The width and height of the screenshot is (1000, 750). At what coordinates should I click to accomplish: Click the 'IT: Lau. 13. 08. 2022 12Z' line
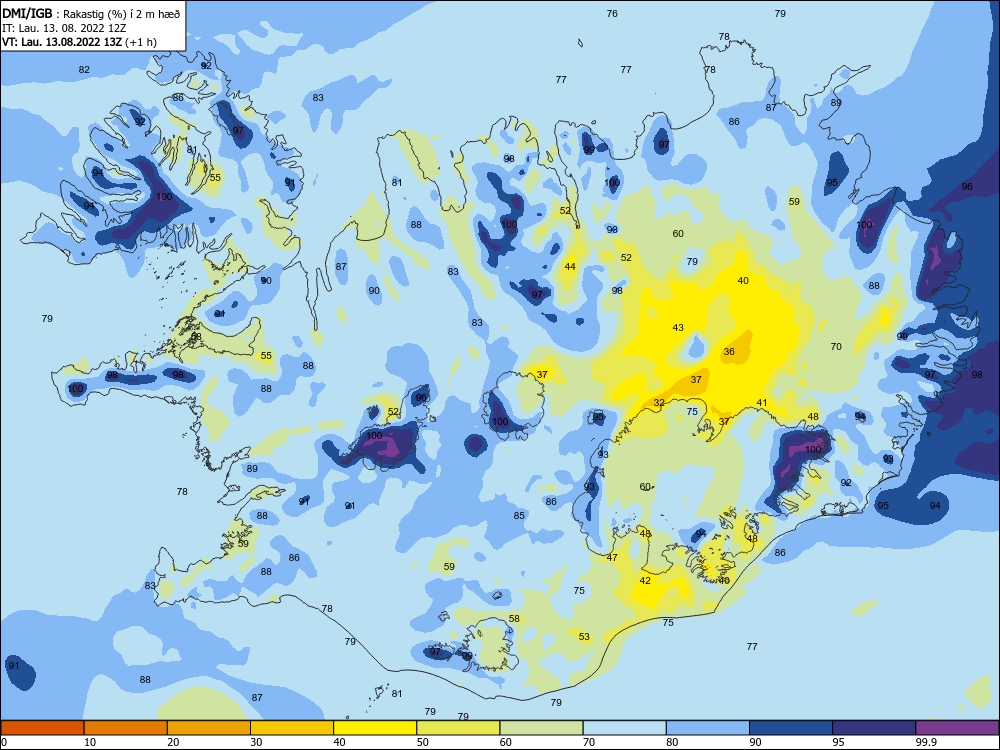coord(64,28)
